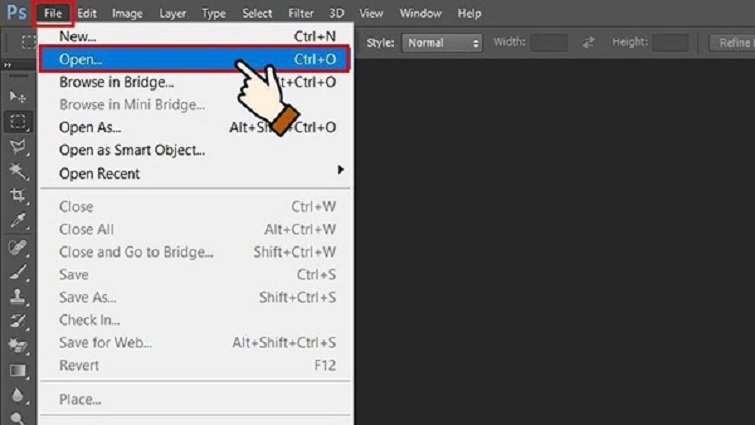Click the Width input field
This screenshot has height=425, width=755.
pos(548,42)
